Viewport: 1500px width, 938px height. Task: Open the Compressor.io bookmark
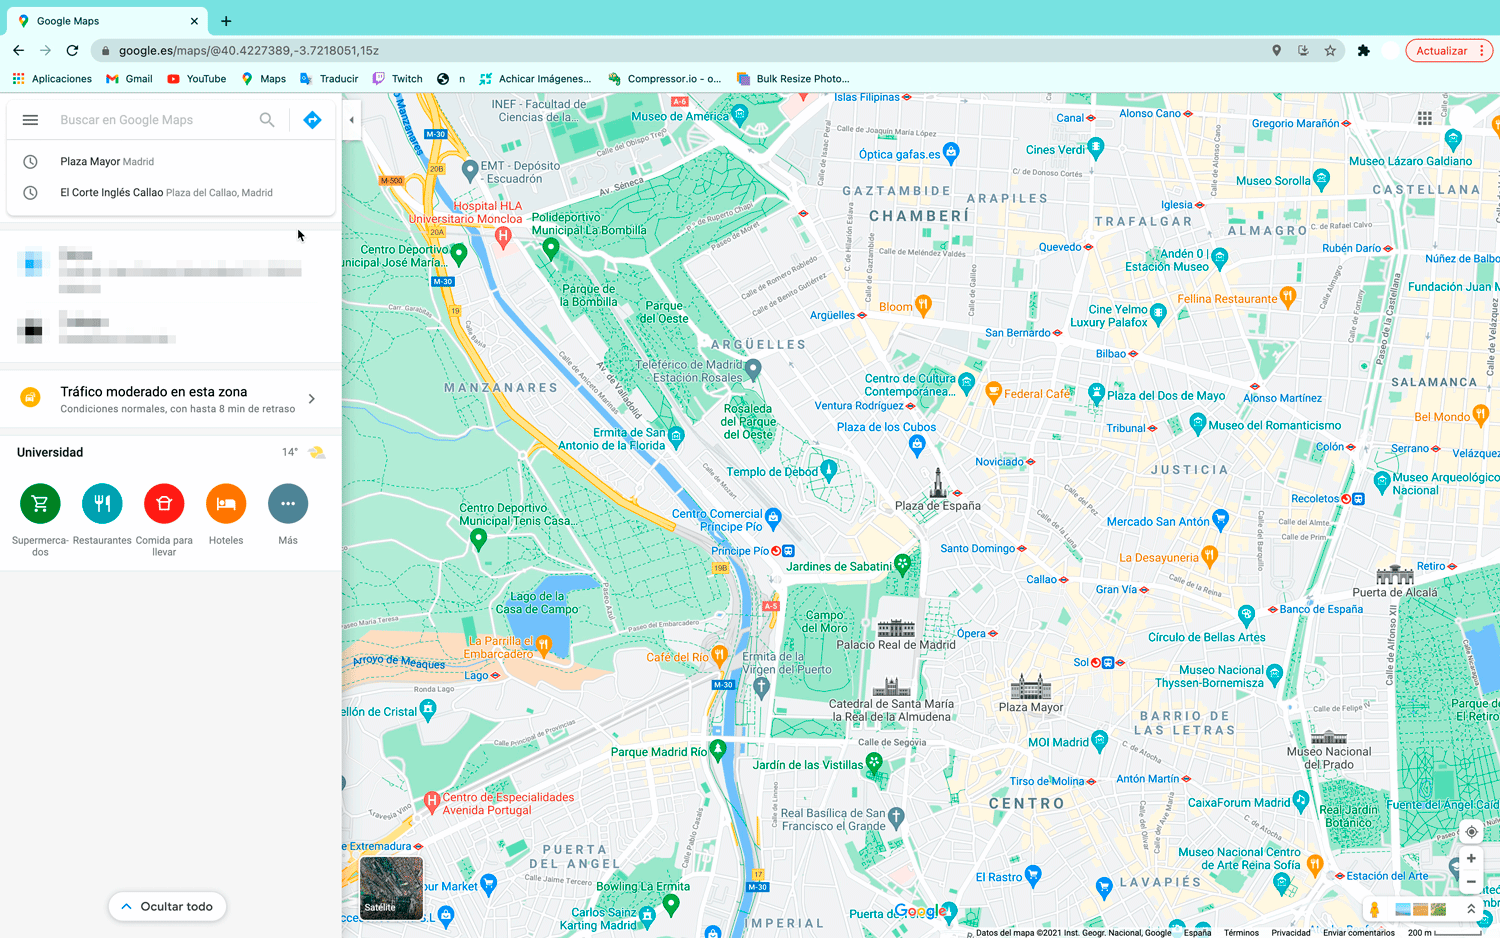pyautogui.click(x=664, y=79)
